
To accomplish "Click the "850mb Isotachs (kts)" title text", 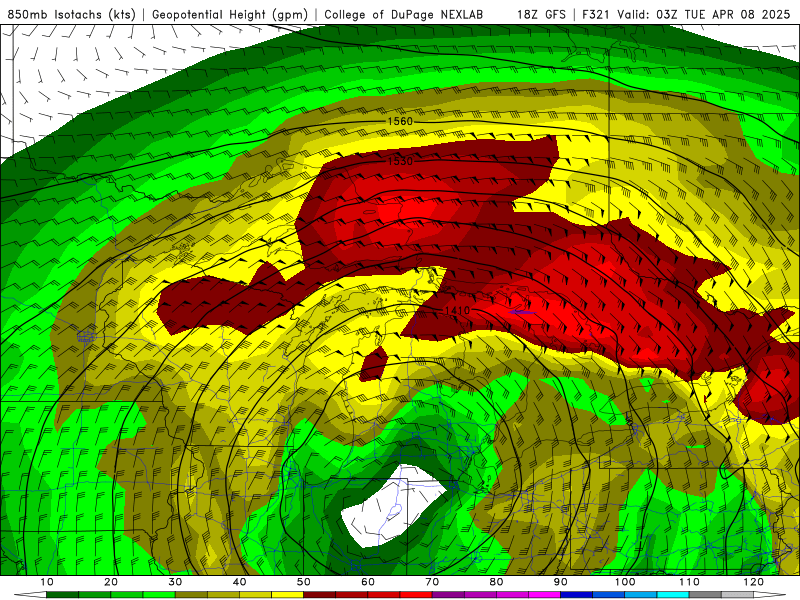I will coord(71,15).
